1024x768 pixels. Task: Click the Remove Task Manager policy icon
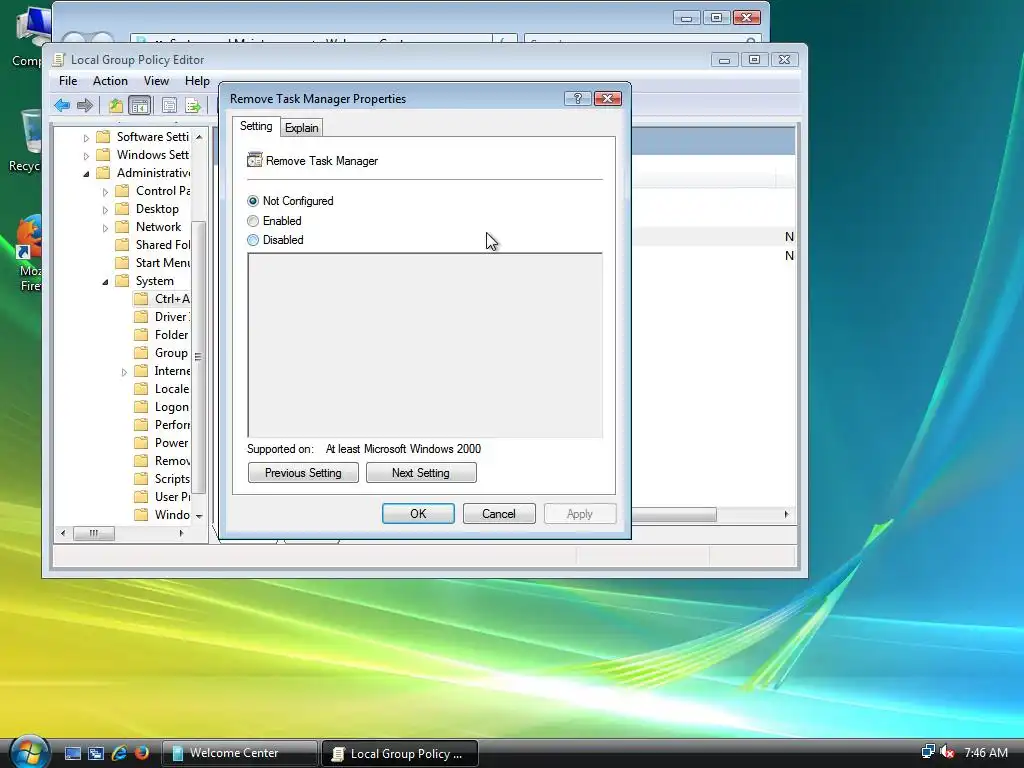tap(254, 160)
